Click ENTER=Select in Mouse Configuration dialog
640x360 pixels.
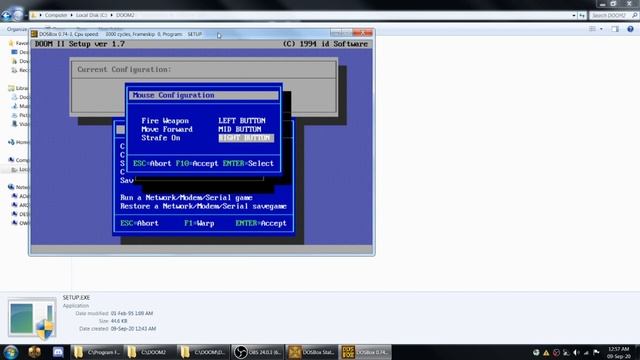[248, 163]
